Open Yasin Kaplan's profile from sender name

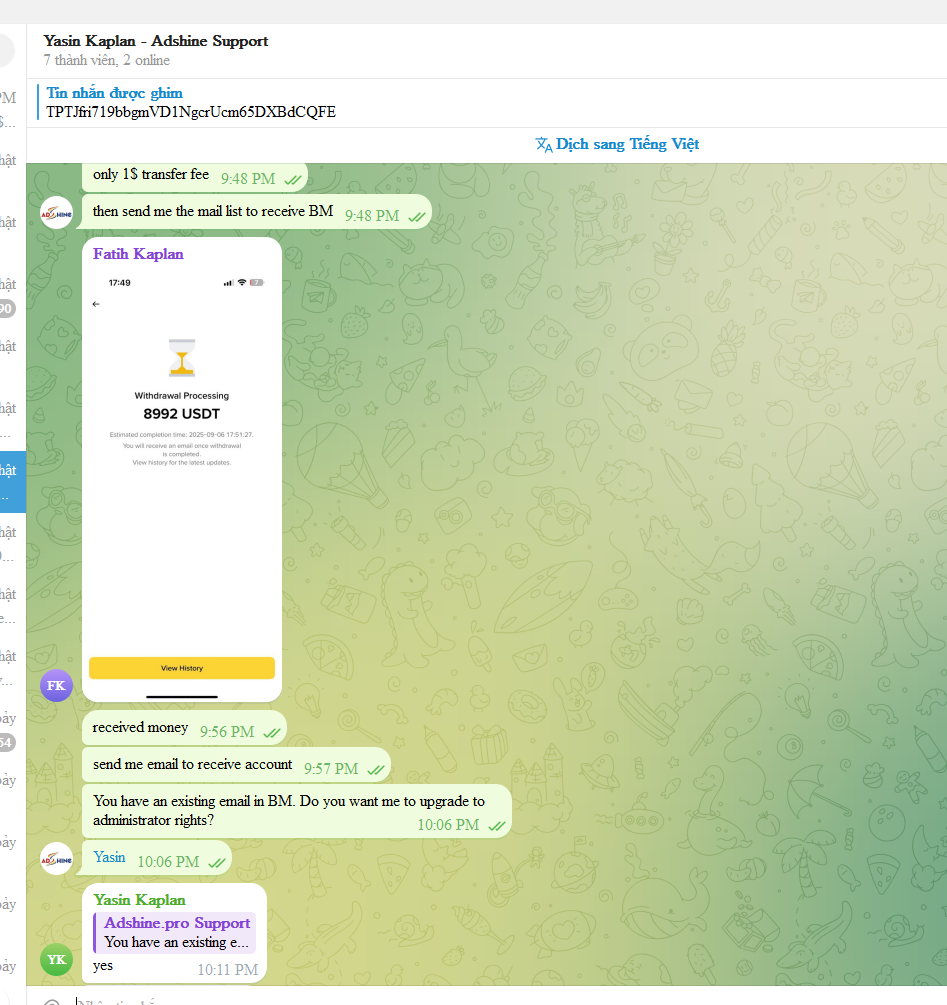[139, 900]
